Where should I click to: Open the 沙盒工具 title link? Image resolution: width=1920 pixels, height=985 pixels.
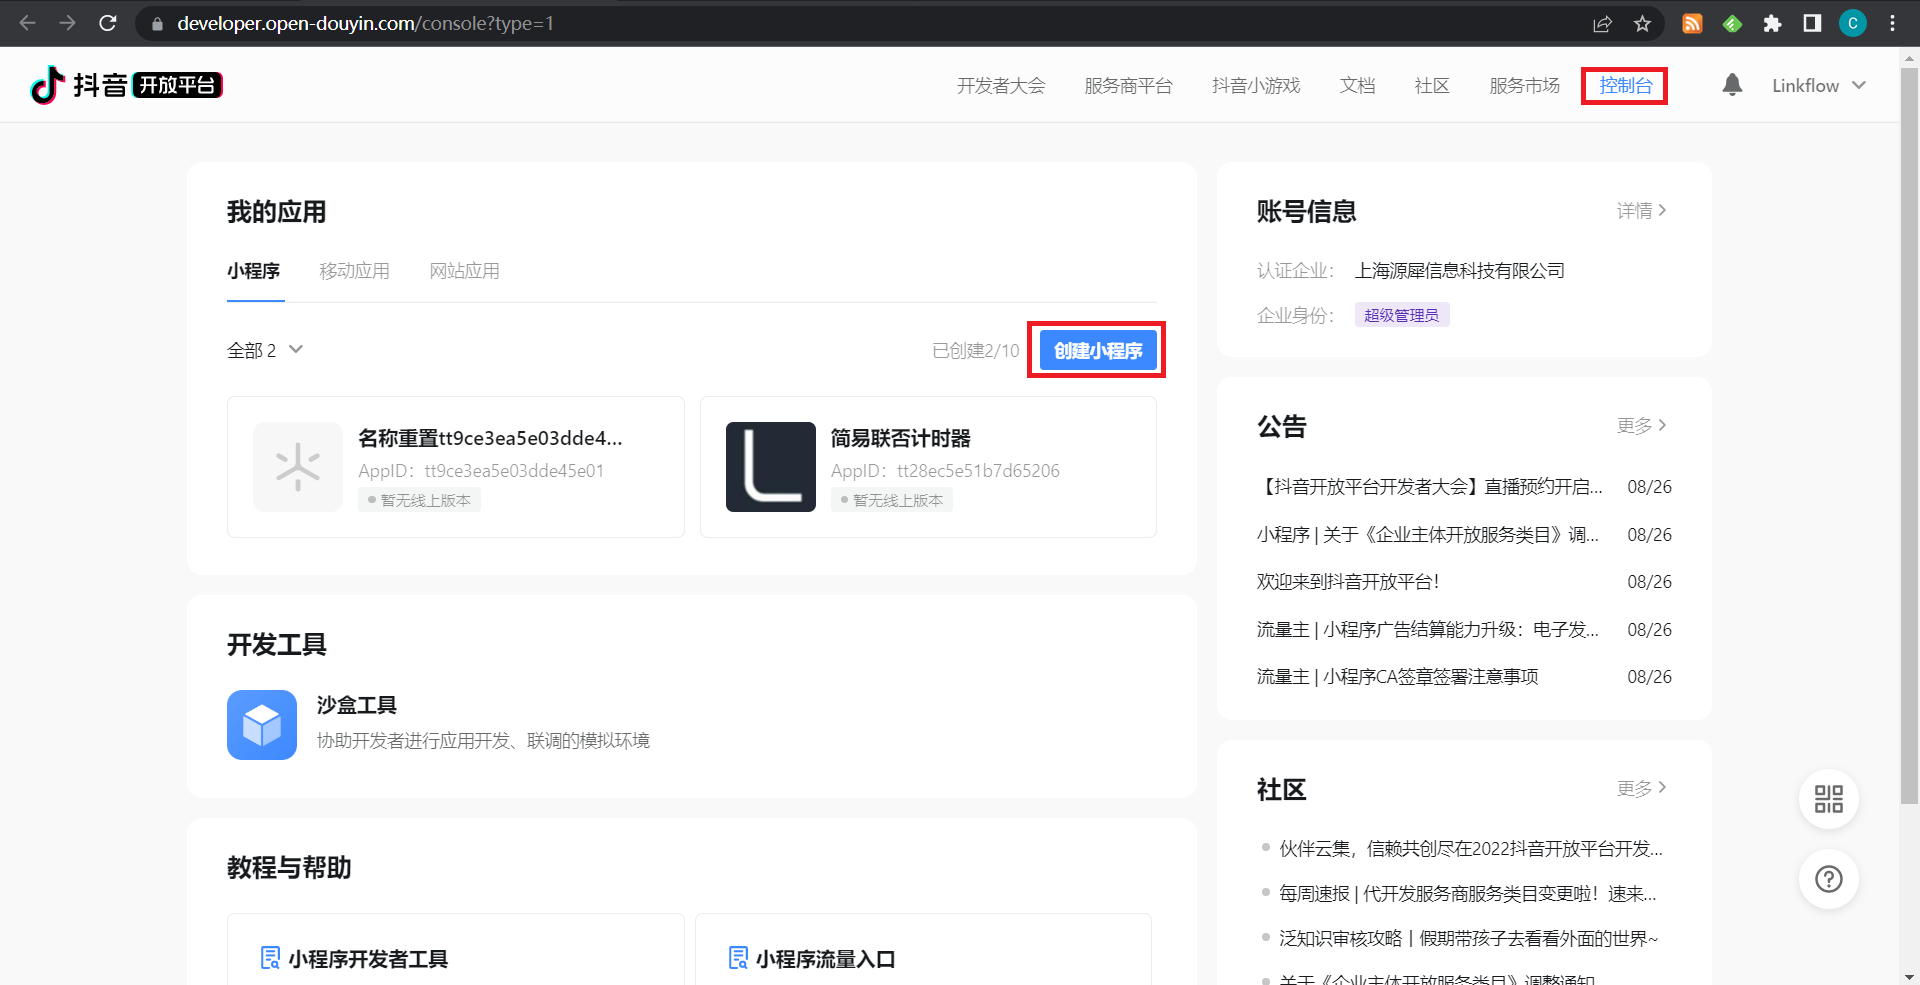(x=357, y=705)
